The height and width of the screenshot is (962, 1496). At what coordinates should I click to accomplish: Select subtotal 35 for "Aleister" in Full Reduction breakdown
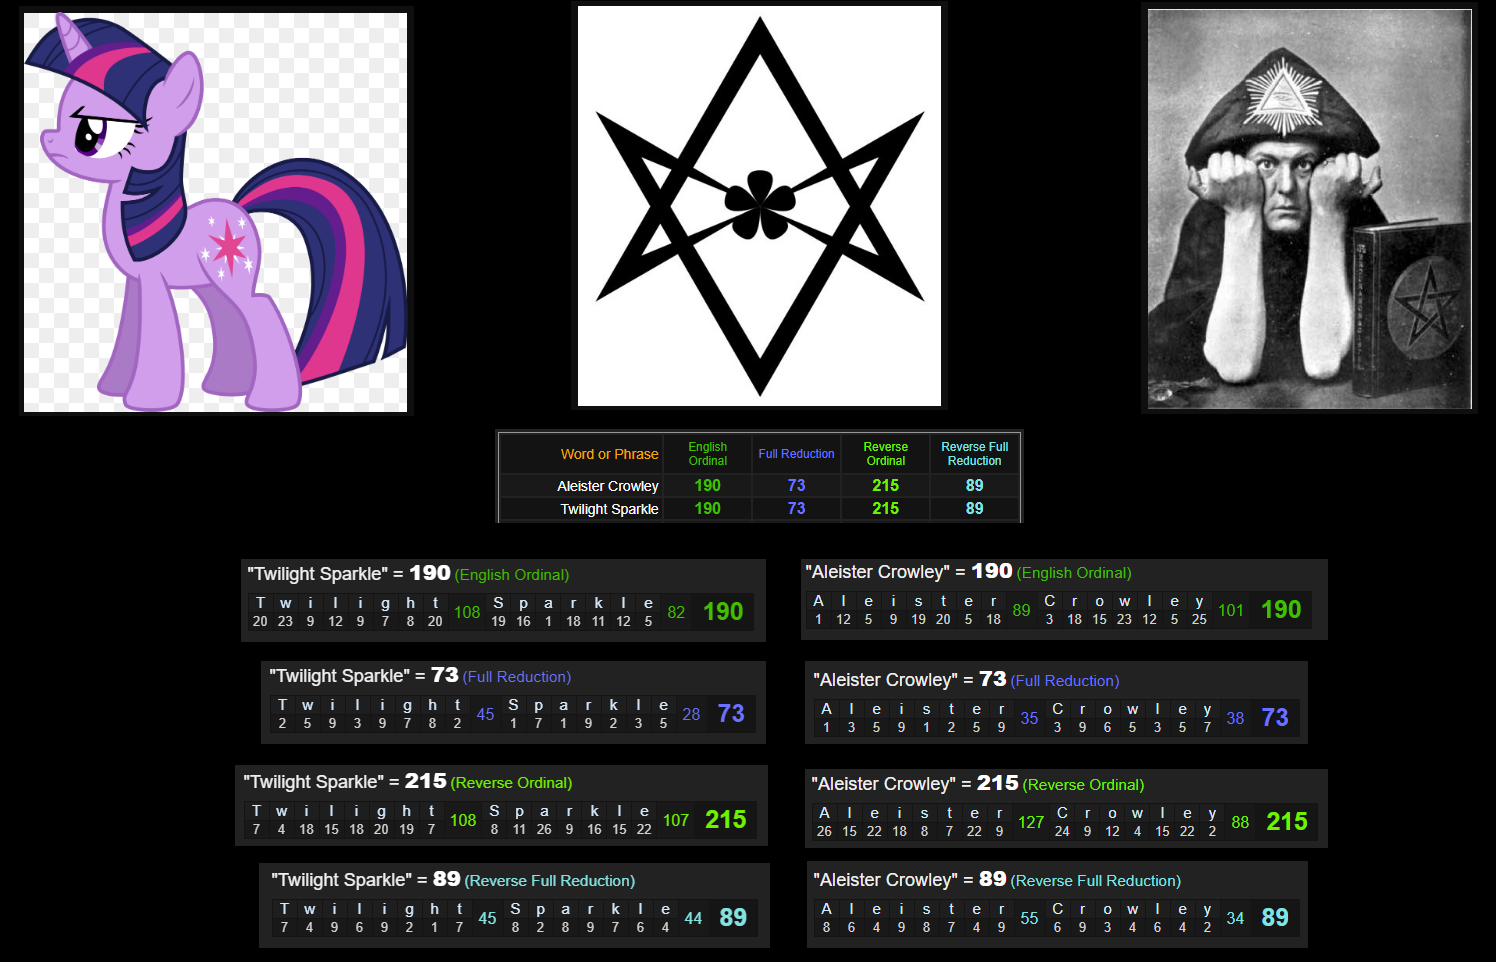1029,718
